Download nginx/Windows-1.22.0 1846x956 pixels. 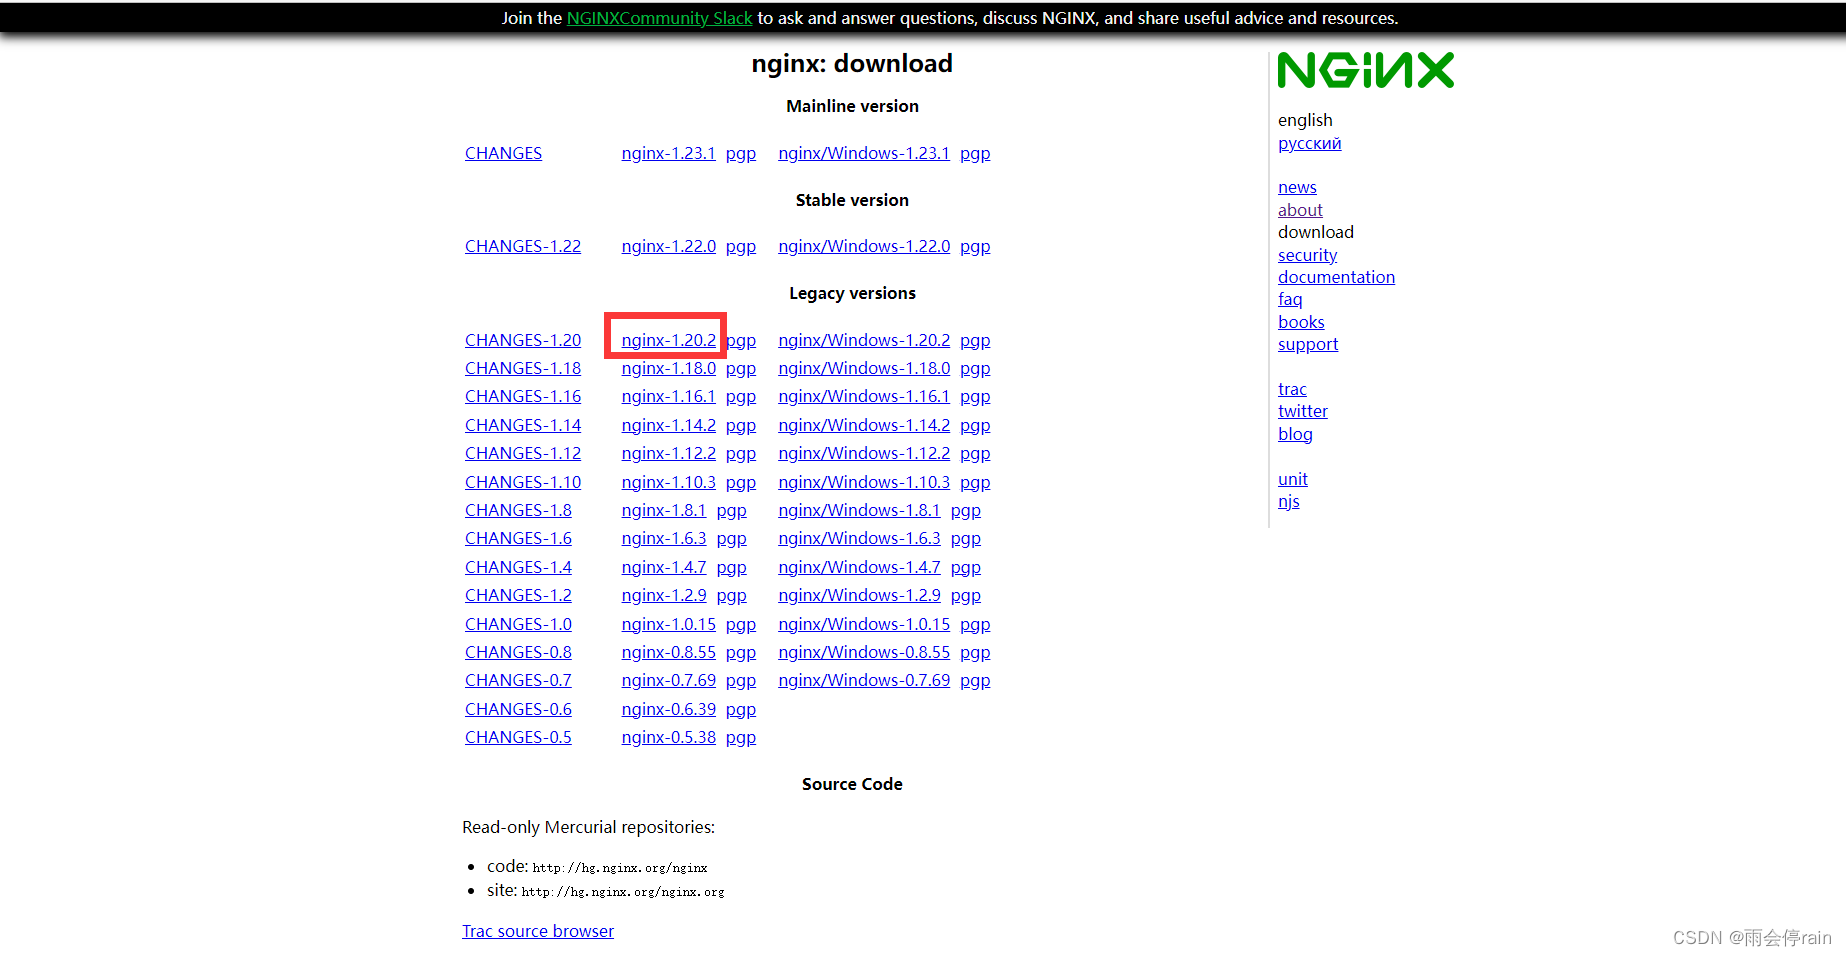point(864,246)
